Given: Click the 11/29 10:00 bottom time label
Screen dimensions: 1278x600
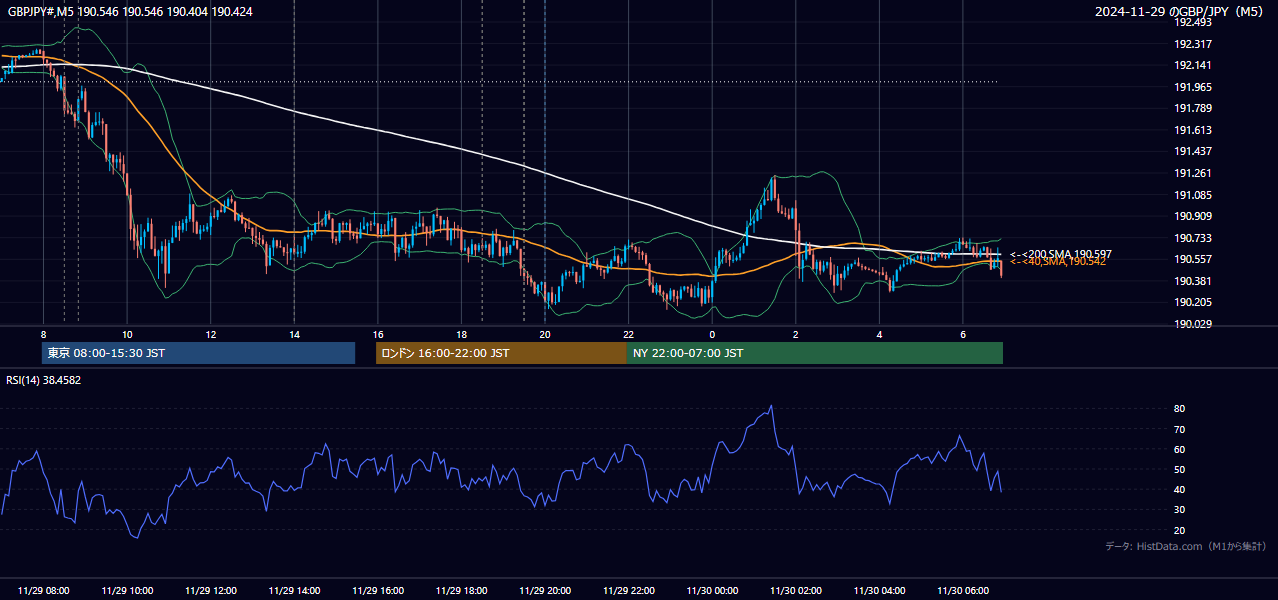Looking at the screenshot, I should [127, 591].
